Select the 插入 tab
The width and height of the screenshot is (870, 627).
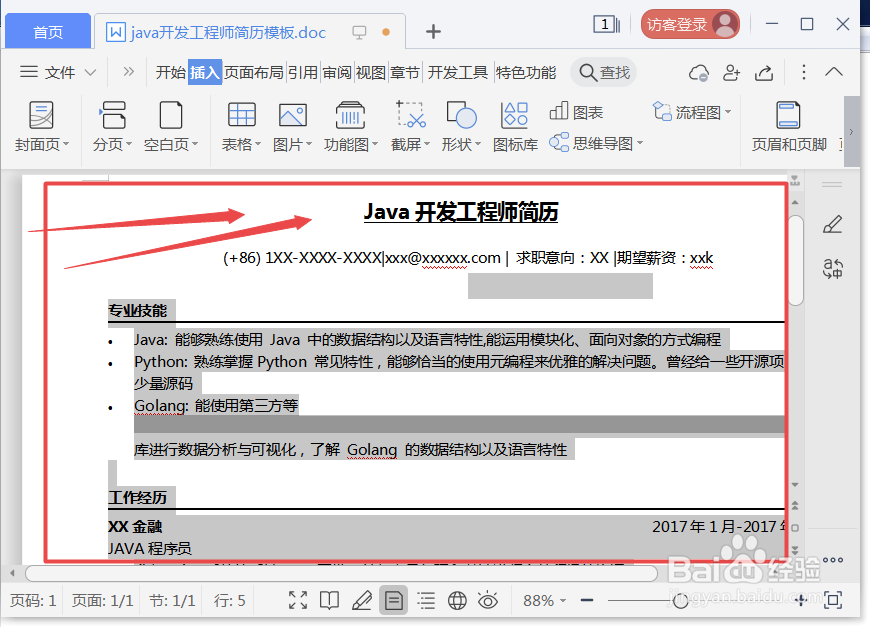pos(205,72)
